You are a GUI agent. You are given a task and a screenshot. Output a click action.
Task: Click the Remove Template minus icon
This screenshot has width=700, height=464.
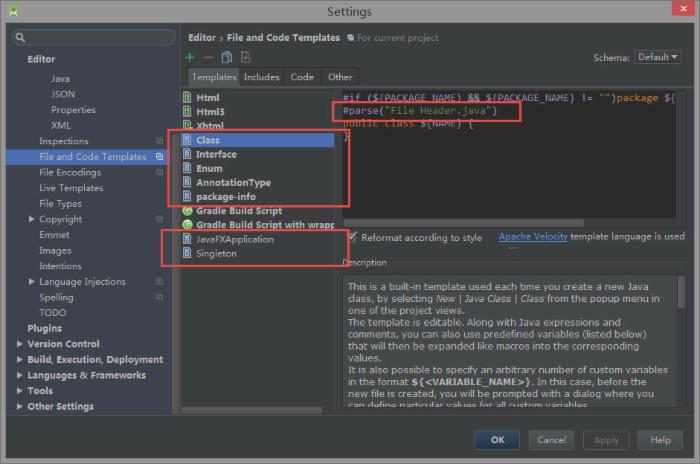tap(208, 57)
